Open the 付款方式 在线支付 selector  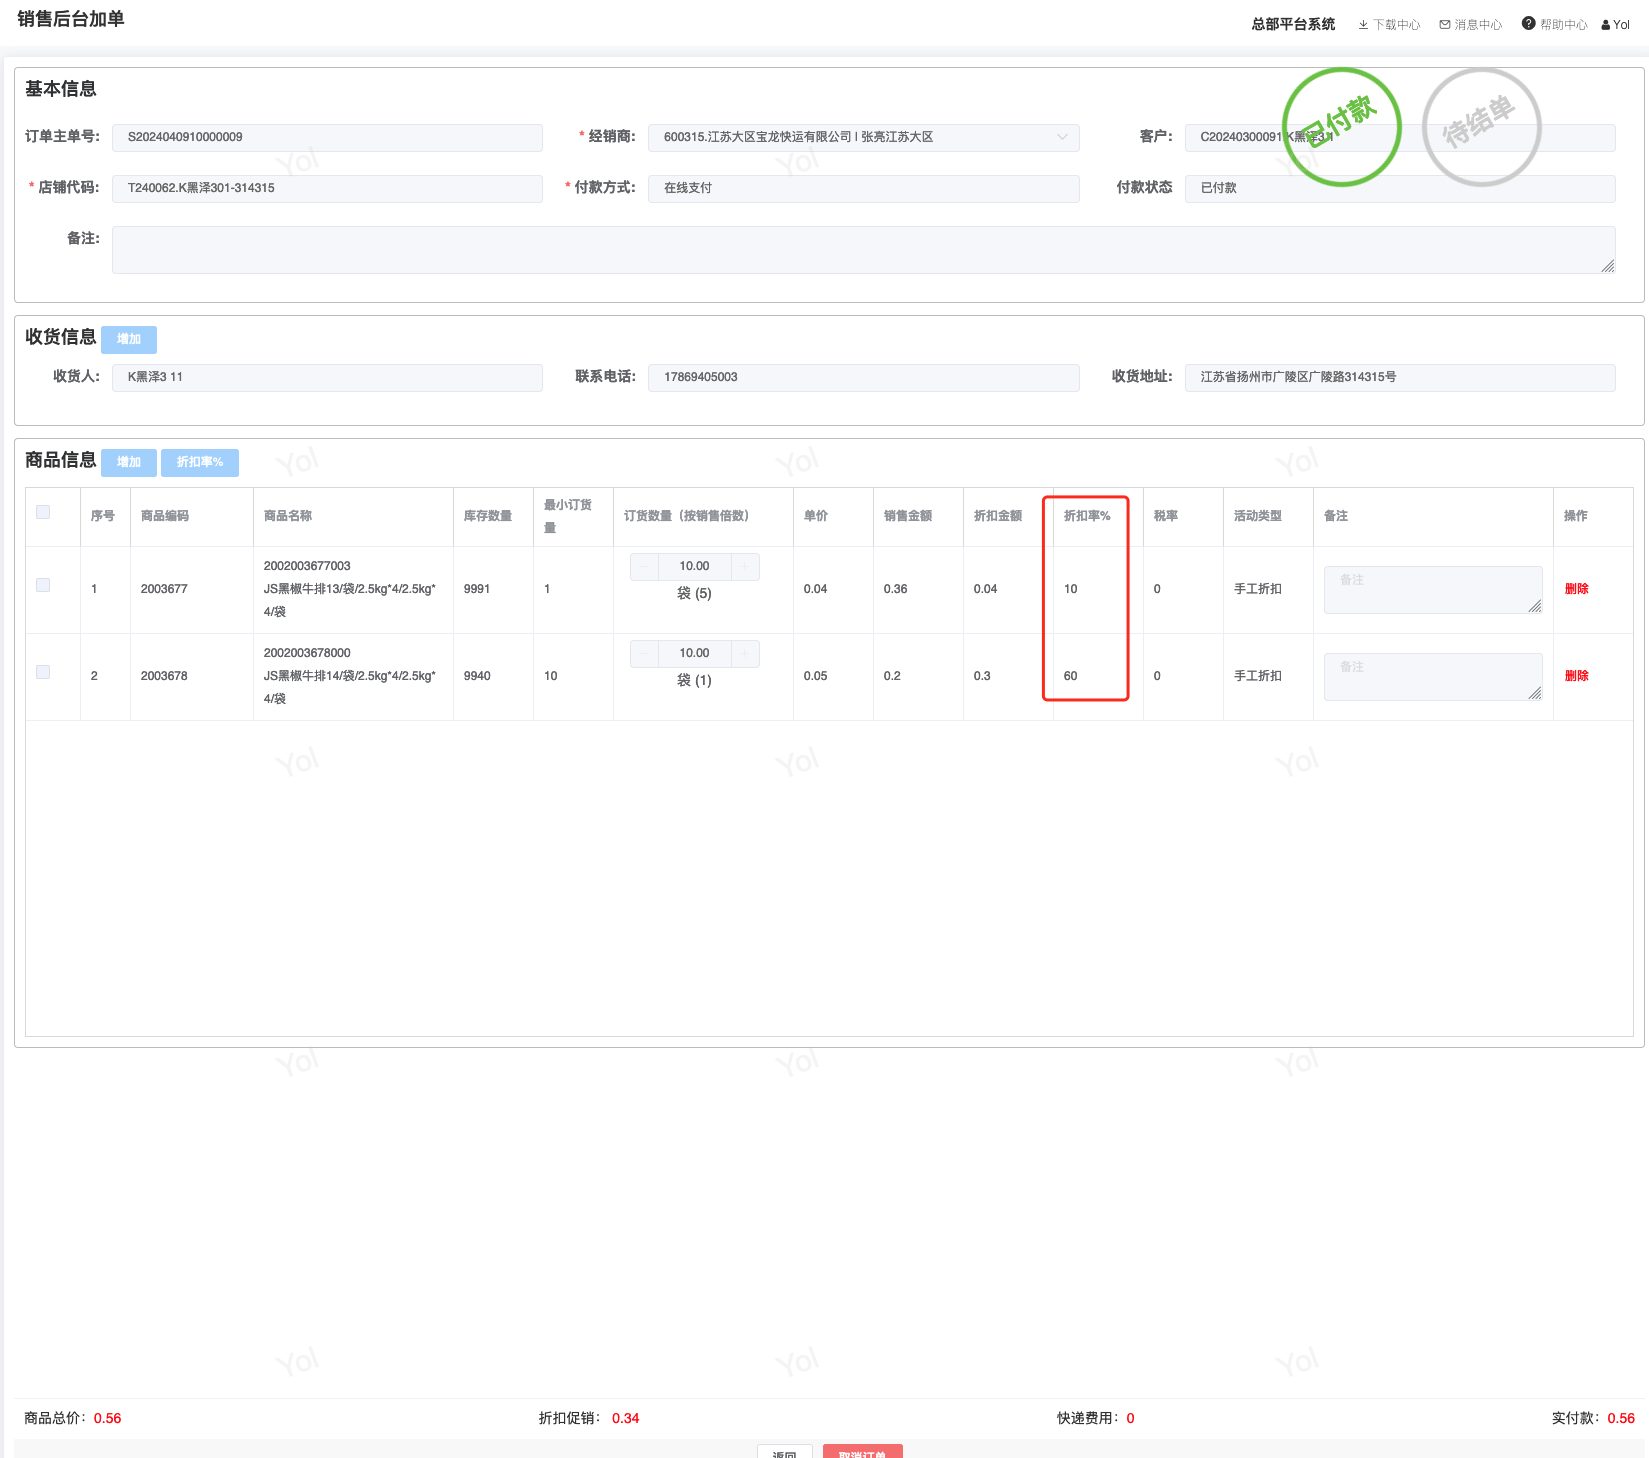point(863,188)
